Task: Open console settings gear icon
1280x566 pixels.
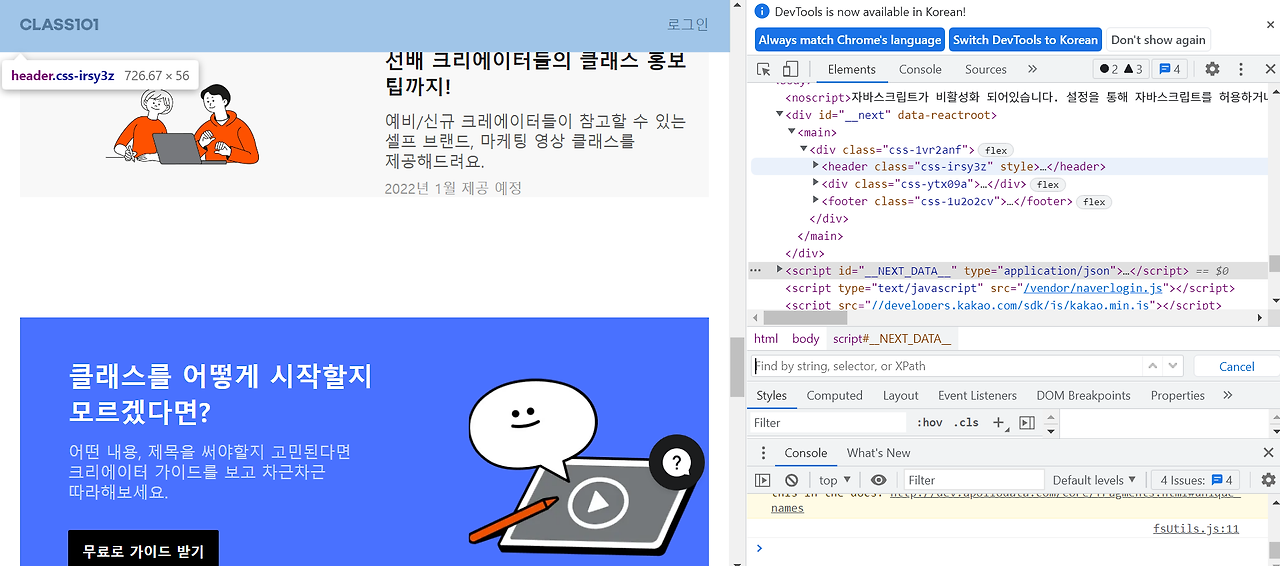Action: pyautogui.click(x=1268, y=480)
